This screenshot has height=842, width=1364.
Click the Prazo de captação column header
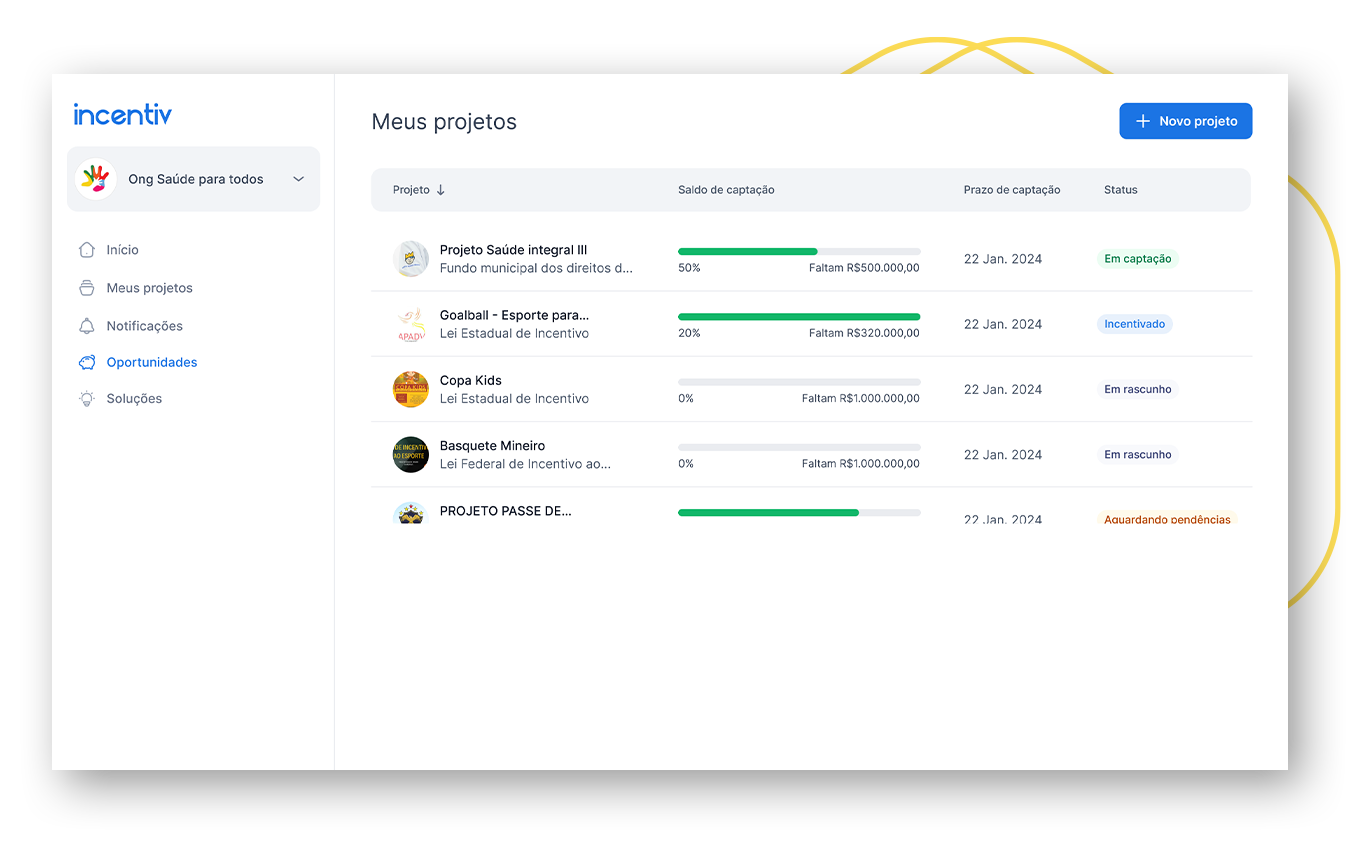click(1012, 190)
